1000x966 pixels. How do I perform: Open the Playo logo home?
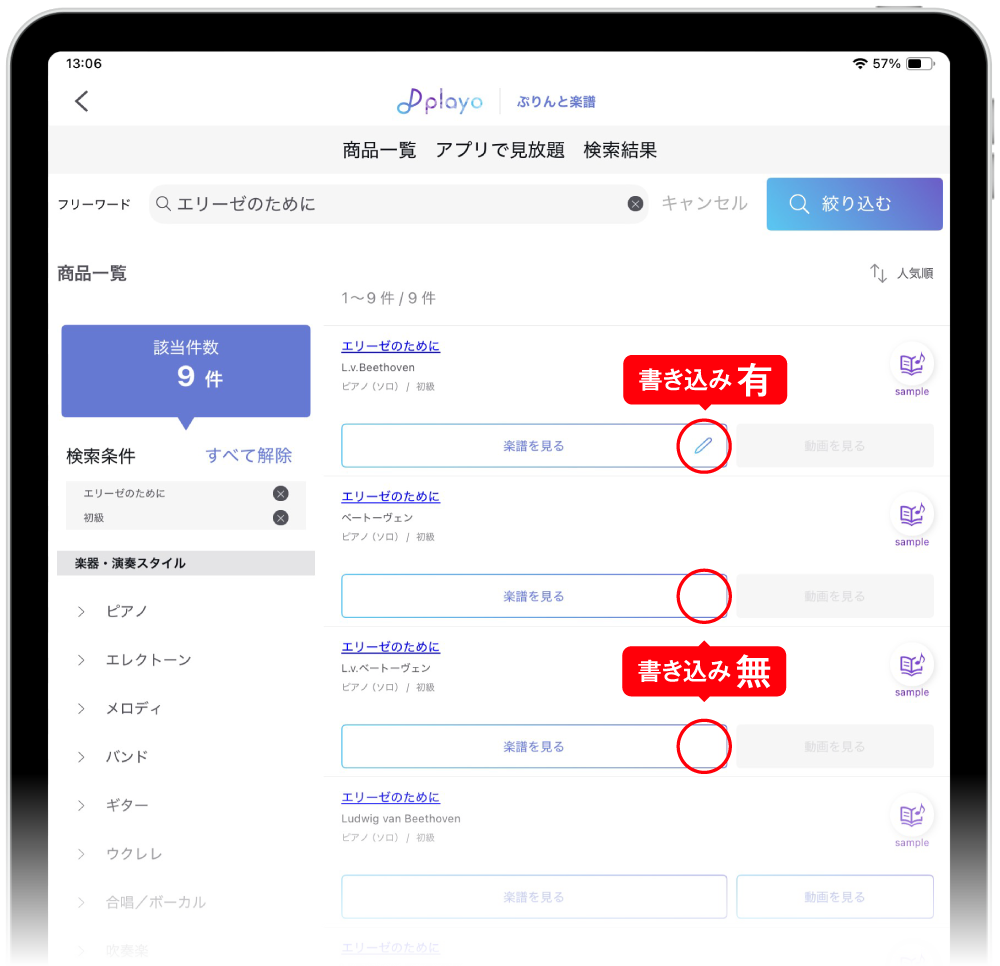(x=439, y=101)
